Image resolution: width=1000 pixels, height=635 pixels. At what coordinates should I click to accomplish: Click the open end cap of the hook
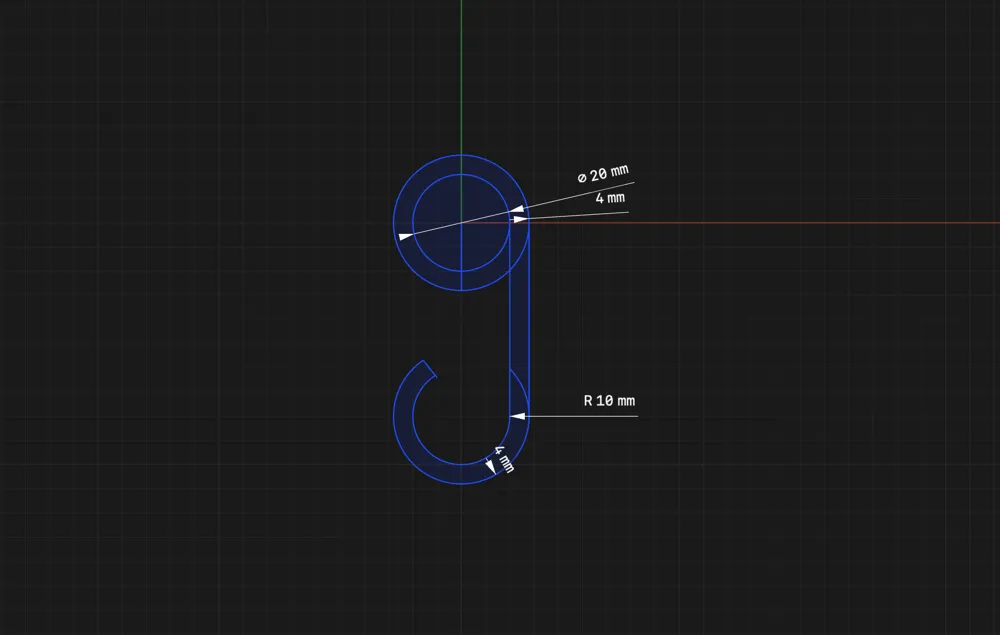click(430, 369)
